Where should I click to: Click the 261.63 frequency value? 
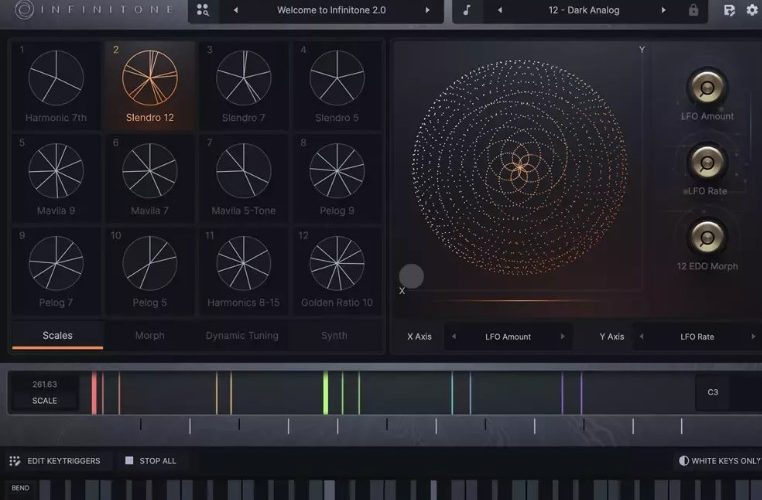[x=45, y=384]
